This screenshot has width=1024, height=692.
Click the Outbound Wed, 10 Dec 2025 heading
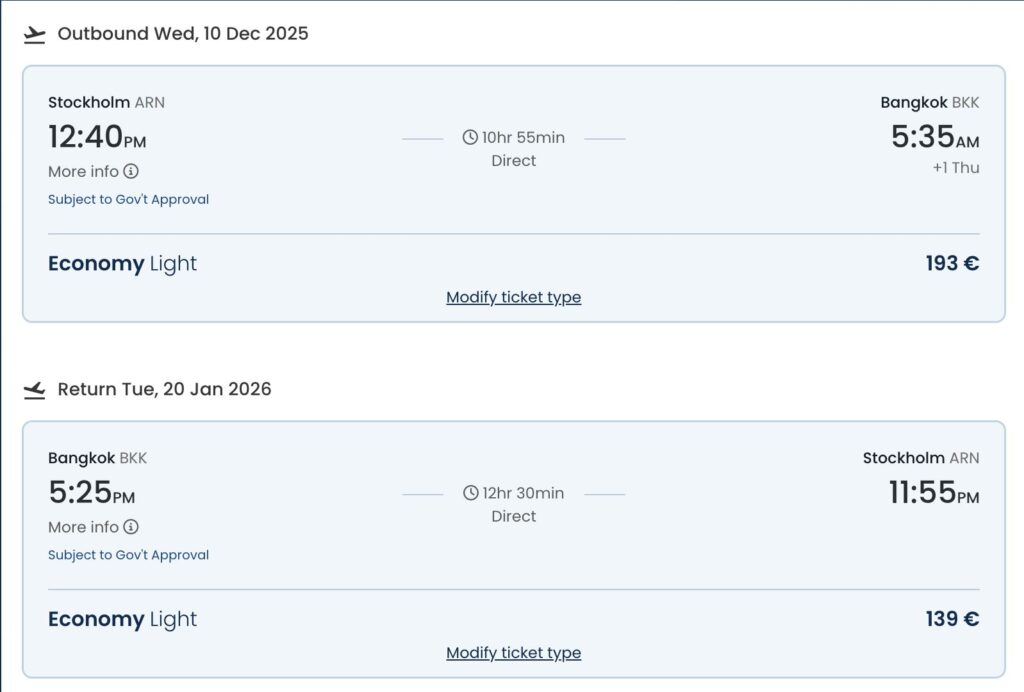182,34
